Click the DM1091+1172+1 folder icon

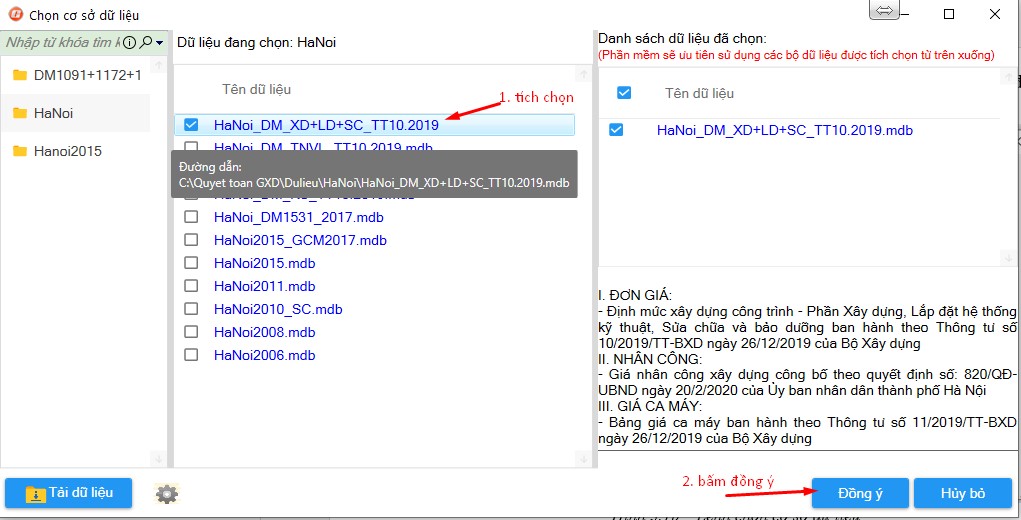[x=19, y=75]
